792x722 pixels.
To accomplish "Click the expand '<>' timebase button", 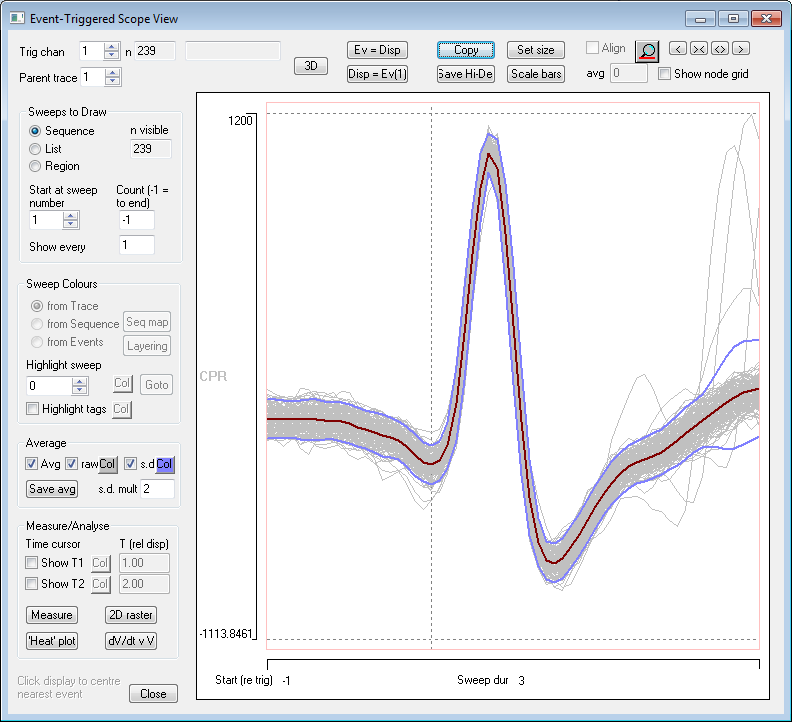I will (x=720, y=48).
